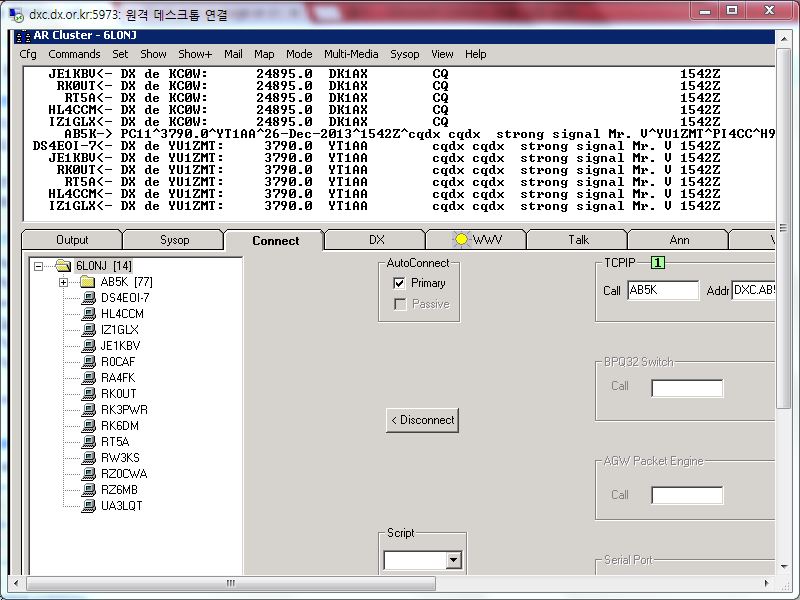Select the AB5K [77] tree label

[126, 282]
